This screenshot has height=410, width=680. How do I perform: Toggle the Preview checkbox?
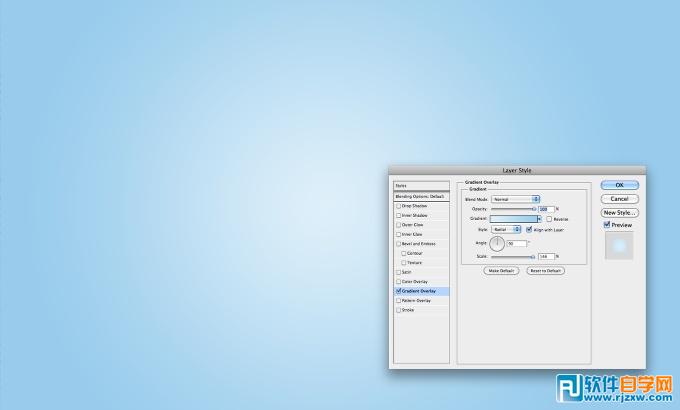tap(607, 226)
